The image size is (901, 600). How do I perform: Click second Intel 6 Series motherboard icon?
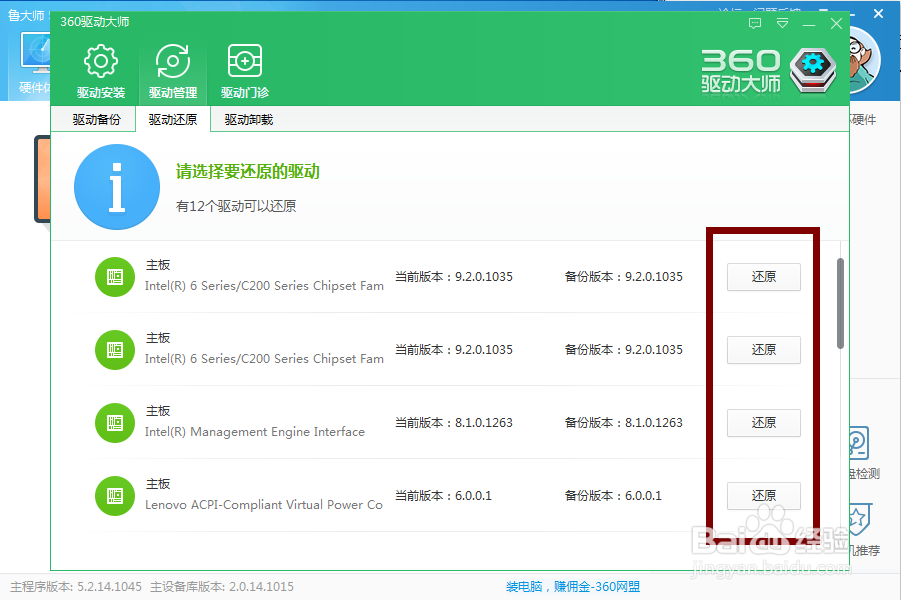coord(115,350)
